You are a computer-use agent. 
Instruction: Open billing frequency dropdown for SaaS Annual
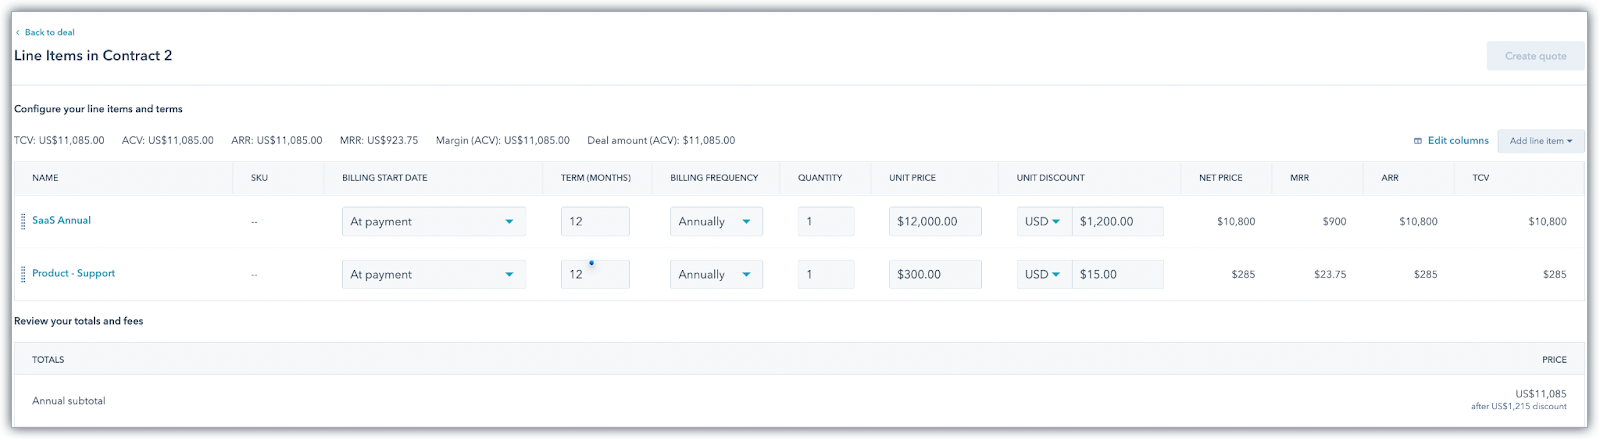coord(716,221)
